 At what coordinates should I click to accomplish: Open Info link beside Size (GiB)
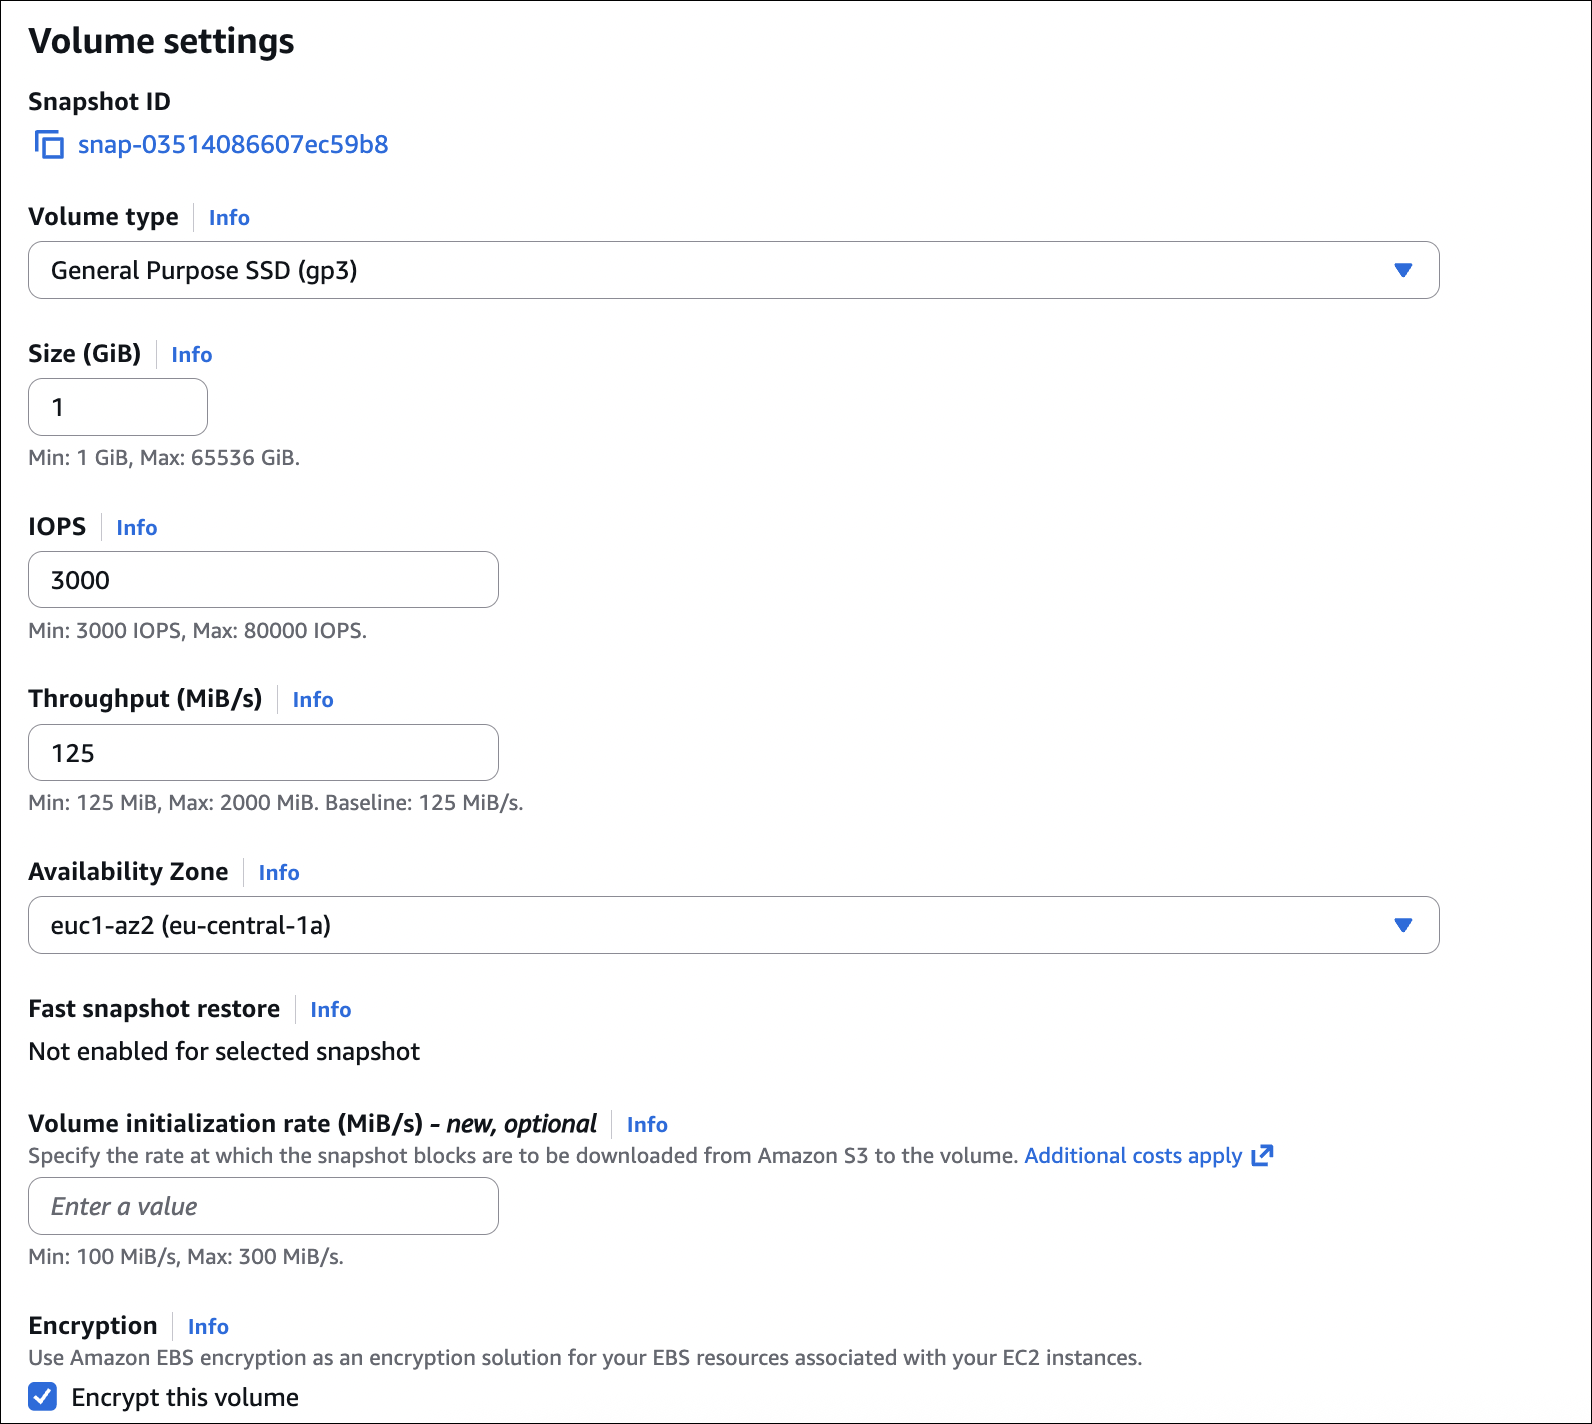click(x=192, y=355)
